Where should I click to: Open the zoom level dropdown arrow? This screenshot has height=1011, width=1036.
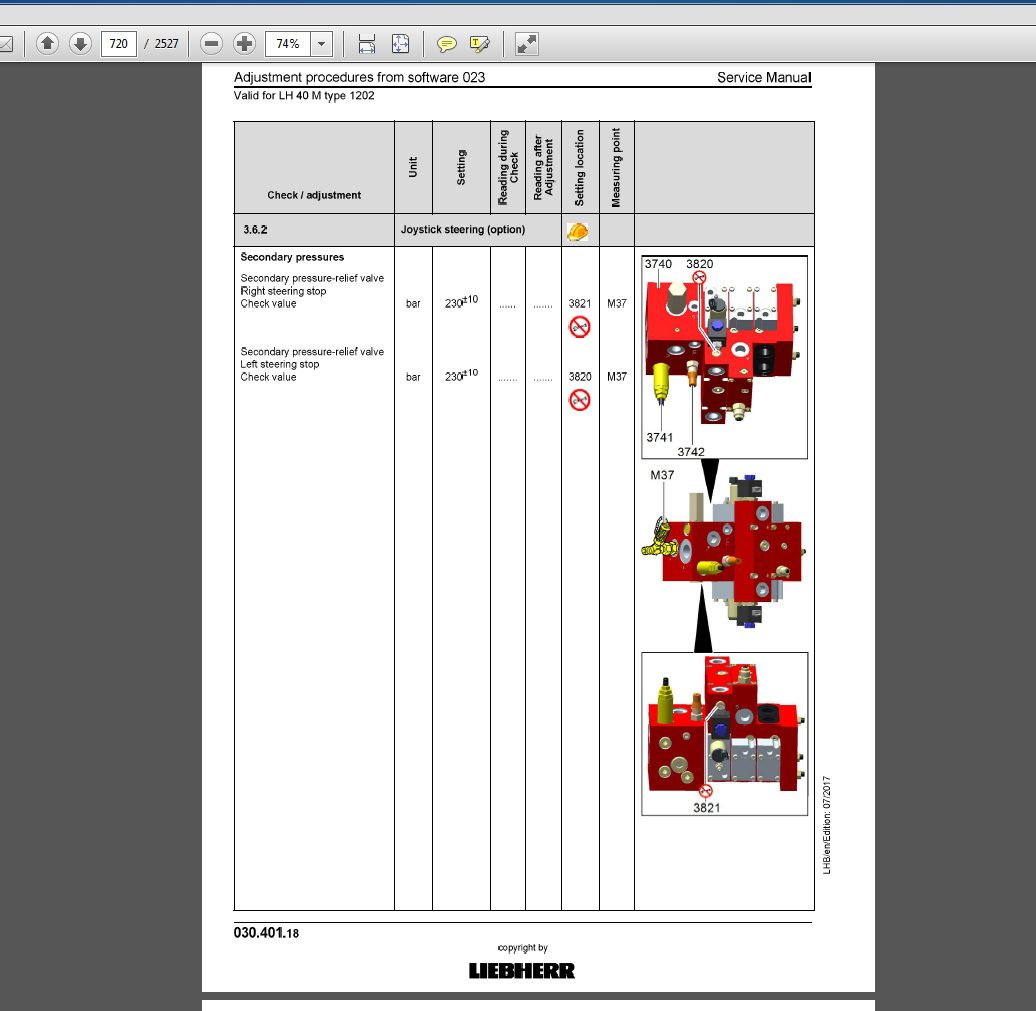(322, 44)
